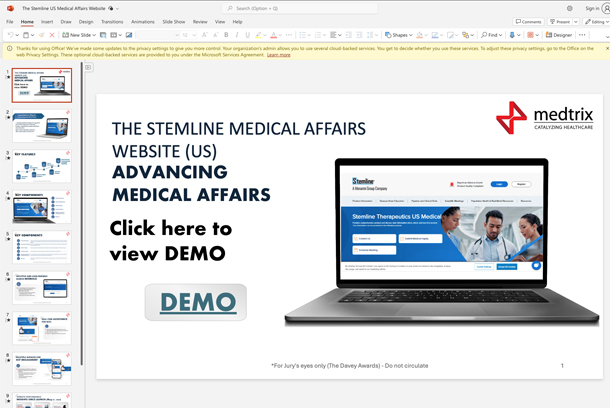This screenshot has height=408, width=610.
Task: Click the Undo icon
Action: tap(11, 35)
